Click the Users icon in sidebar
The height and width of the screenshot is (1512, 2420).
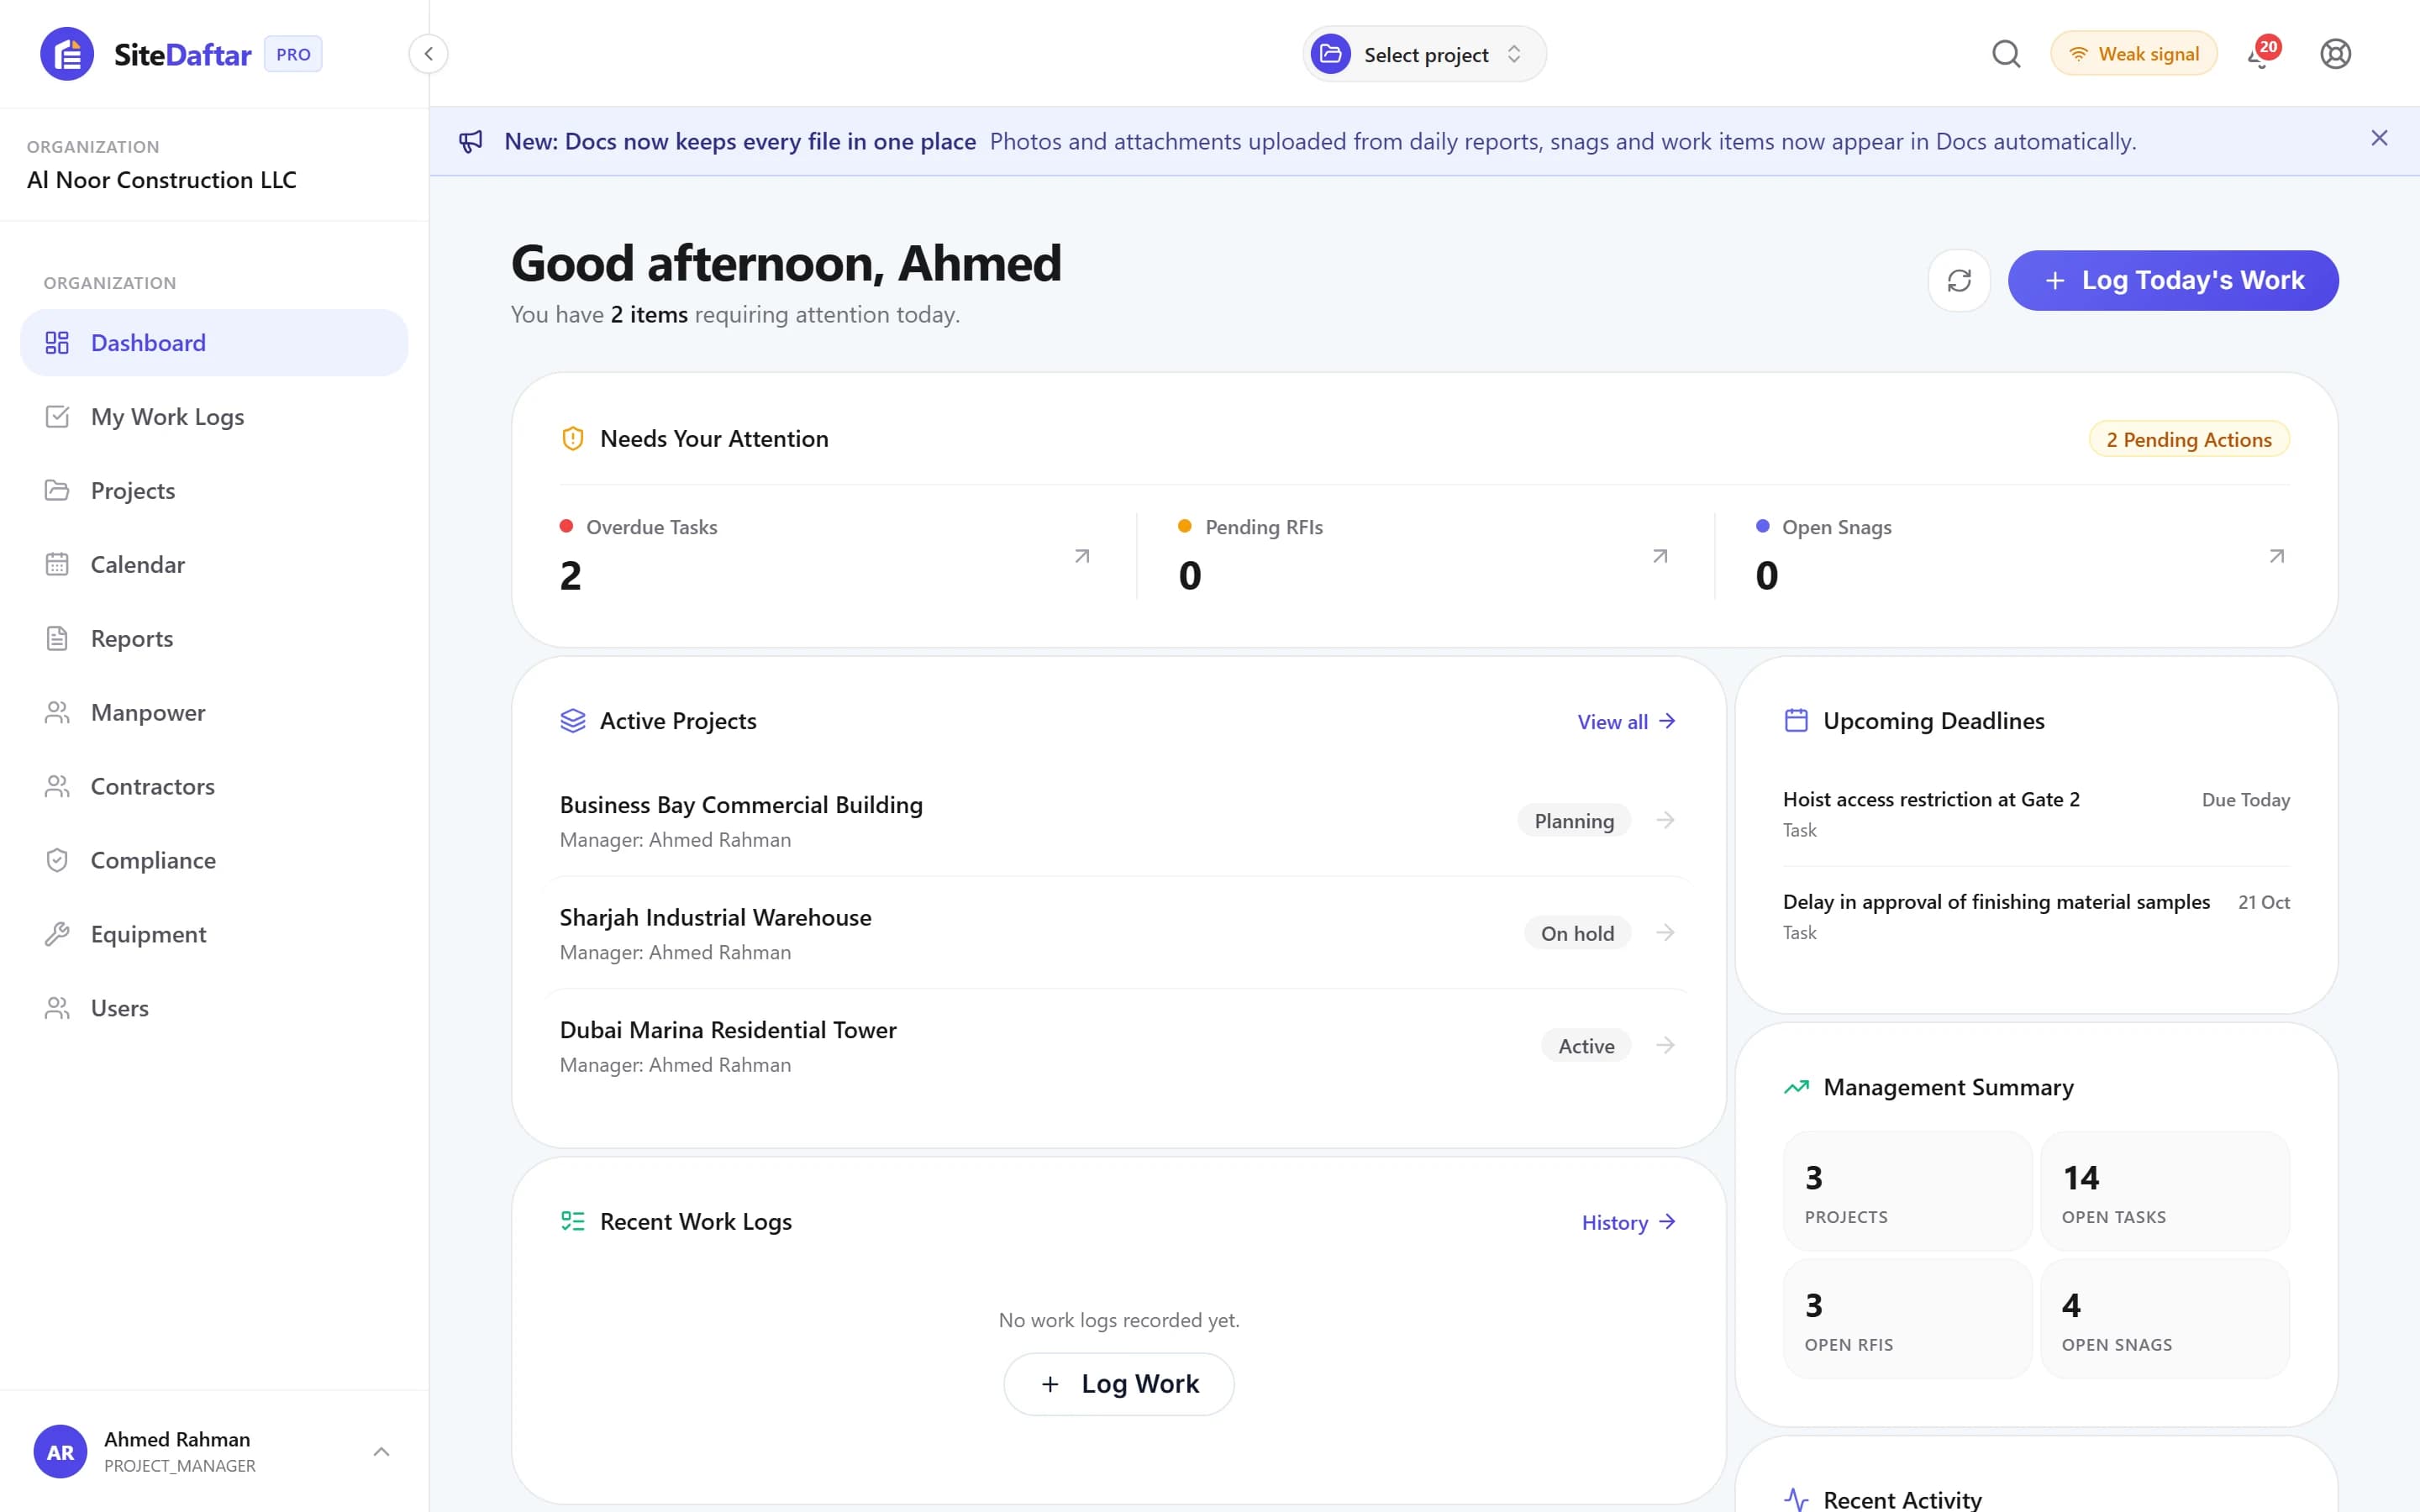(x=57, y=1009)
